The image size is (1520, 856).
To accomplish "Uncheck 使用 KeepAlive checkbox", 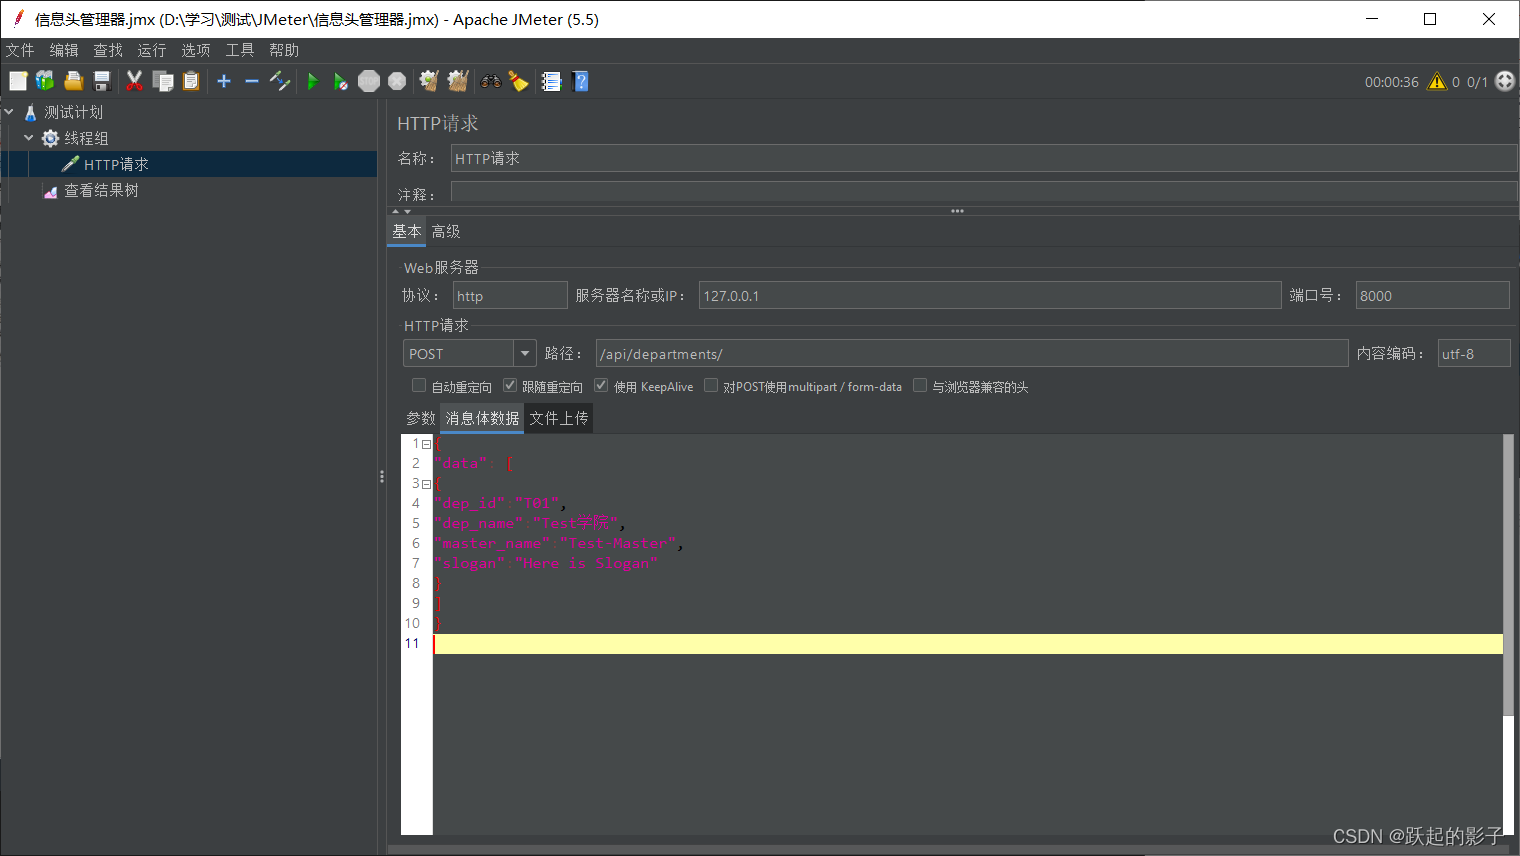I will tap(601, 385).
